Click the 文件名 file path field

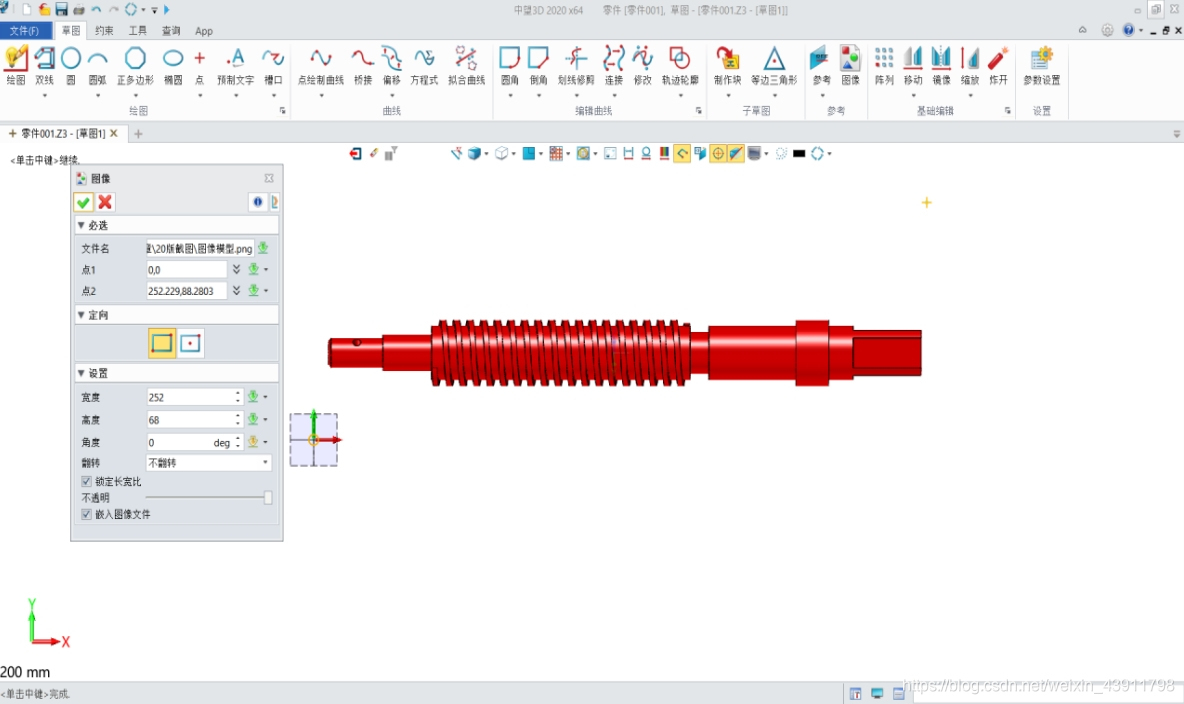[200, 249]
